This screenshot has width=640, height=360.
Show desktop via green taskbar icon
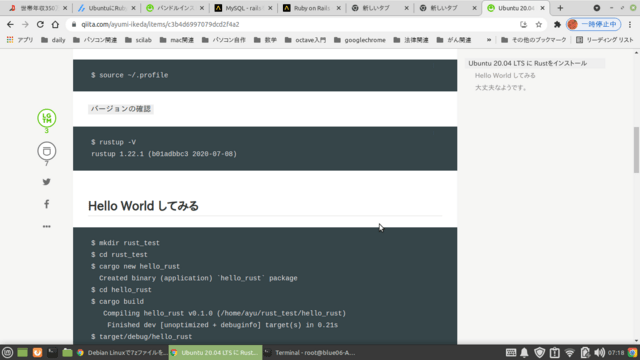(22, 352)
